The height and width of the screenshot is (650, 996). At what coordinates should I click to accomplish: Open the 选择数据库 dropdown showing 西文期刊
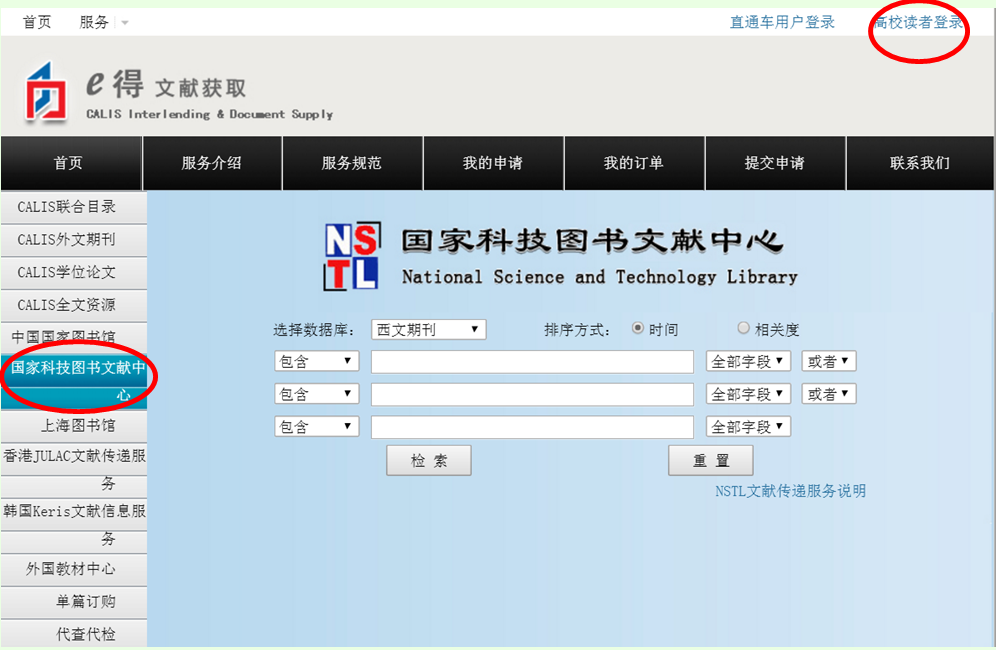click(429, 329)
